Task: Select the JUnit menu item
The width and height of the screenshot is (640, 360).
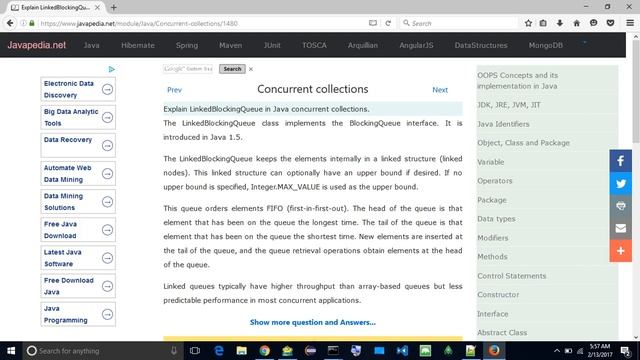Action: pyautogui.click(x=272, y=45)
